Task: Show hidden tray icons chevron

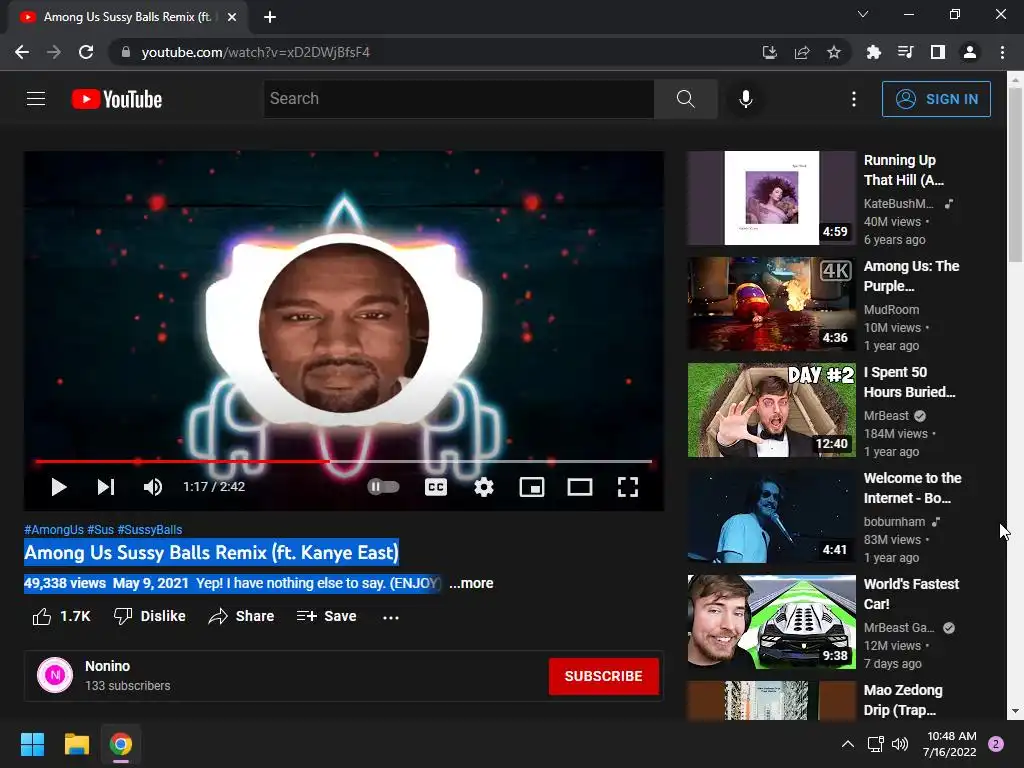Action: pos(848,744)
